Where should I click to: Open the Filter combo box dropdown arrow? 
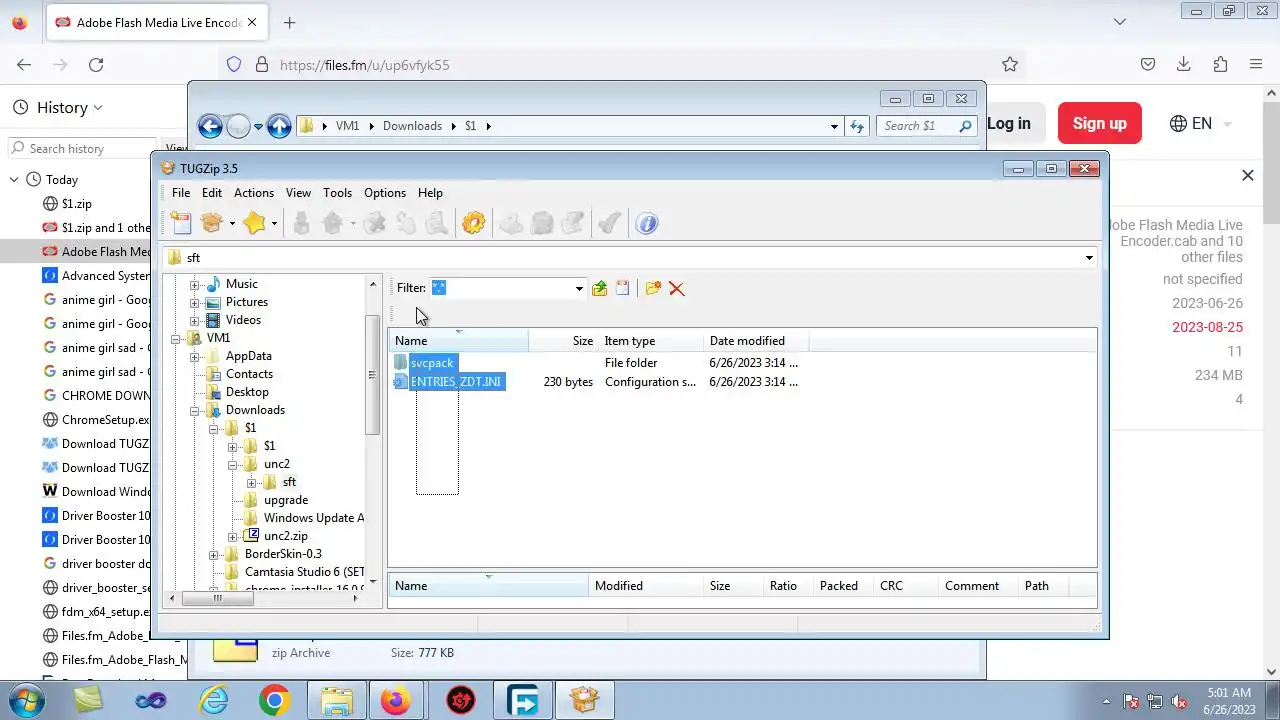[x=578, y=288]
